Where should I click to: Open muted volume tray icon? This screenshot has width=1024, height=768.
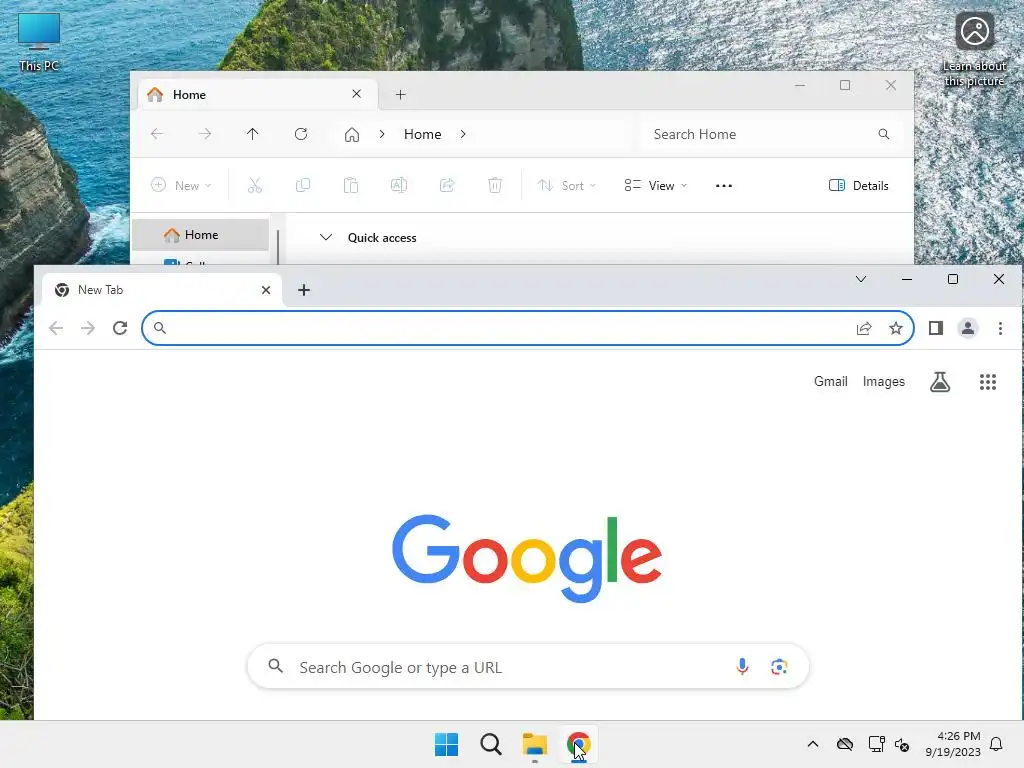[902, 744]
